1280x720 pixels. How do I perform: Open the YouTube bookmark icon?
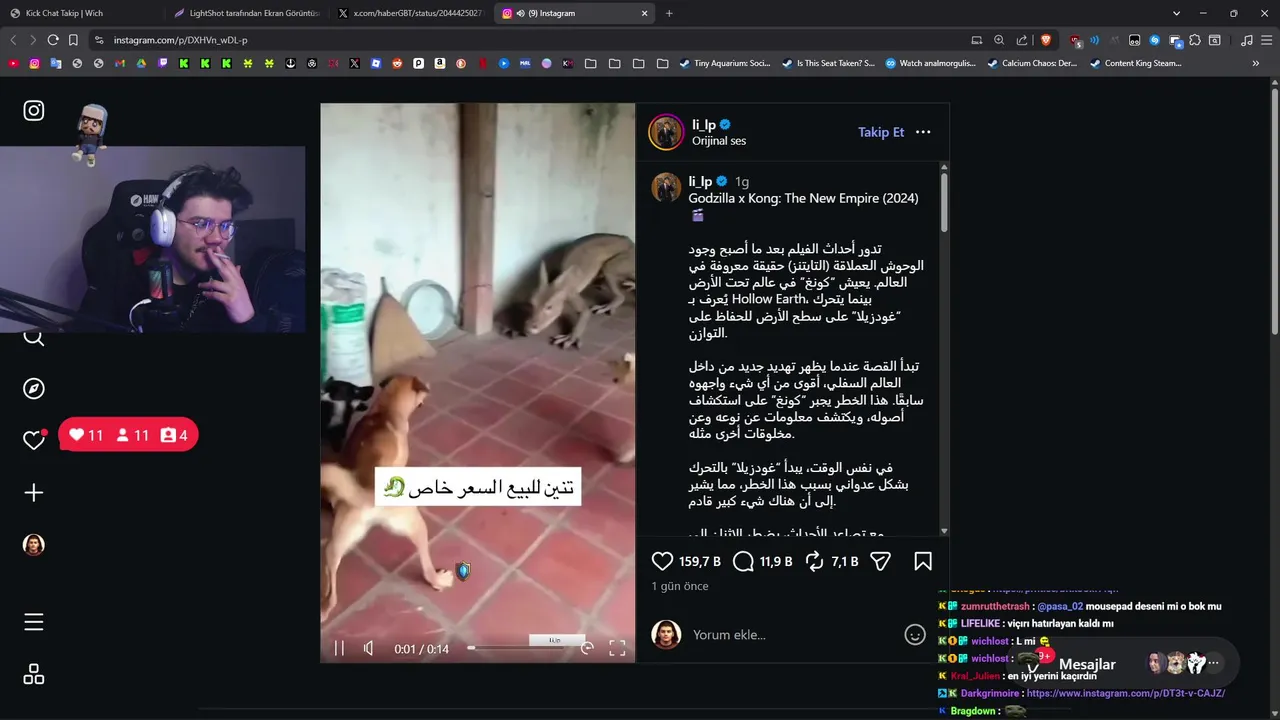click(13, 63)
